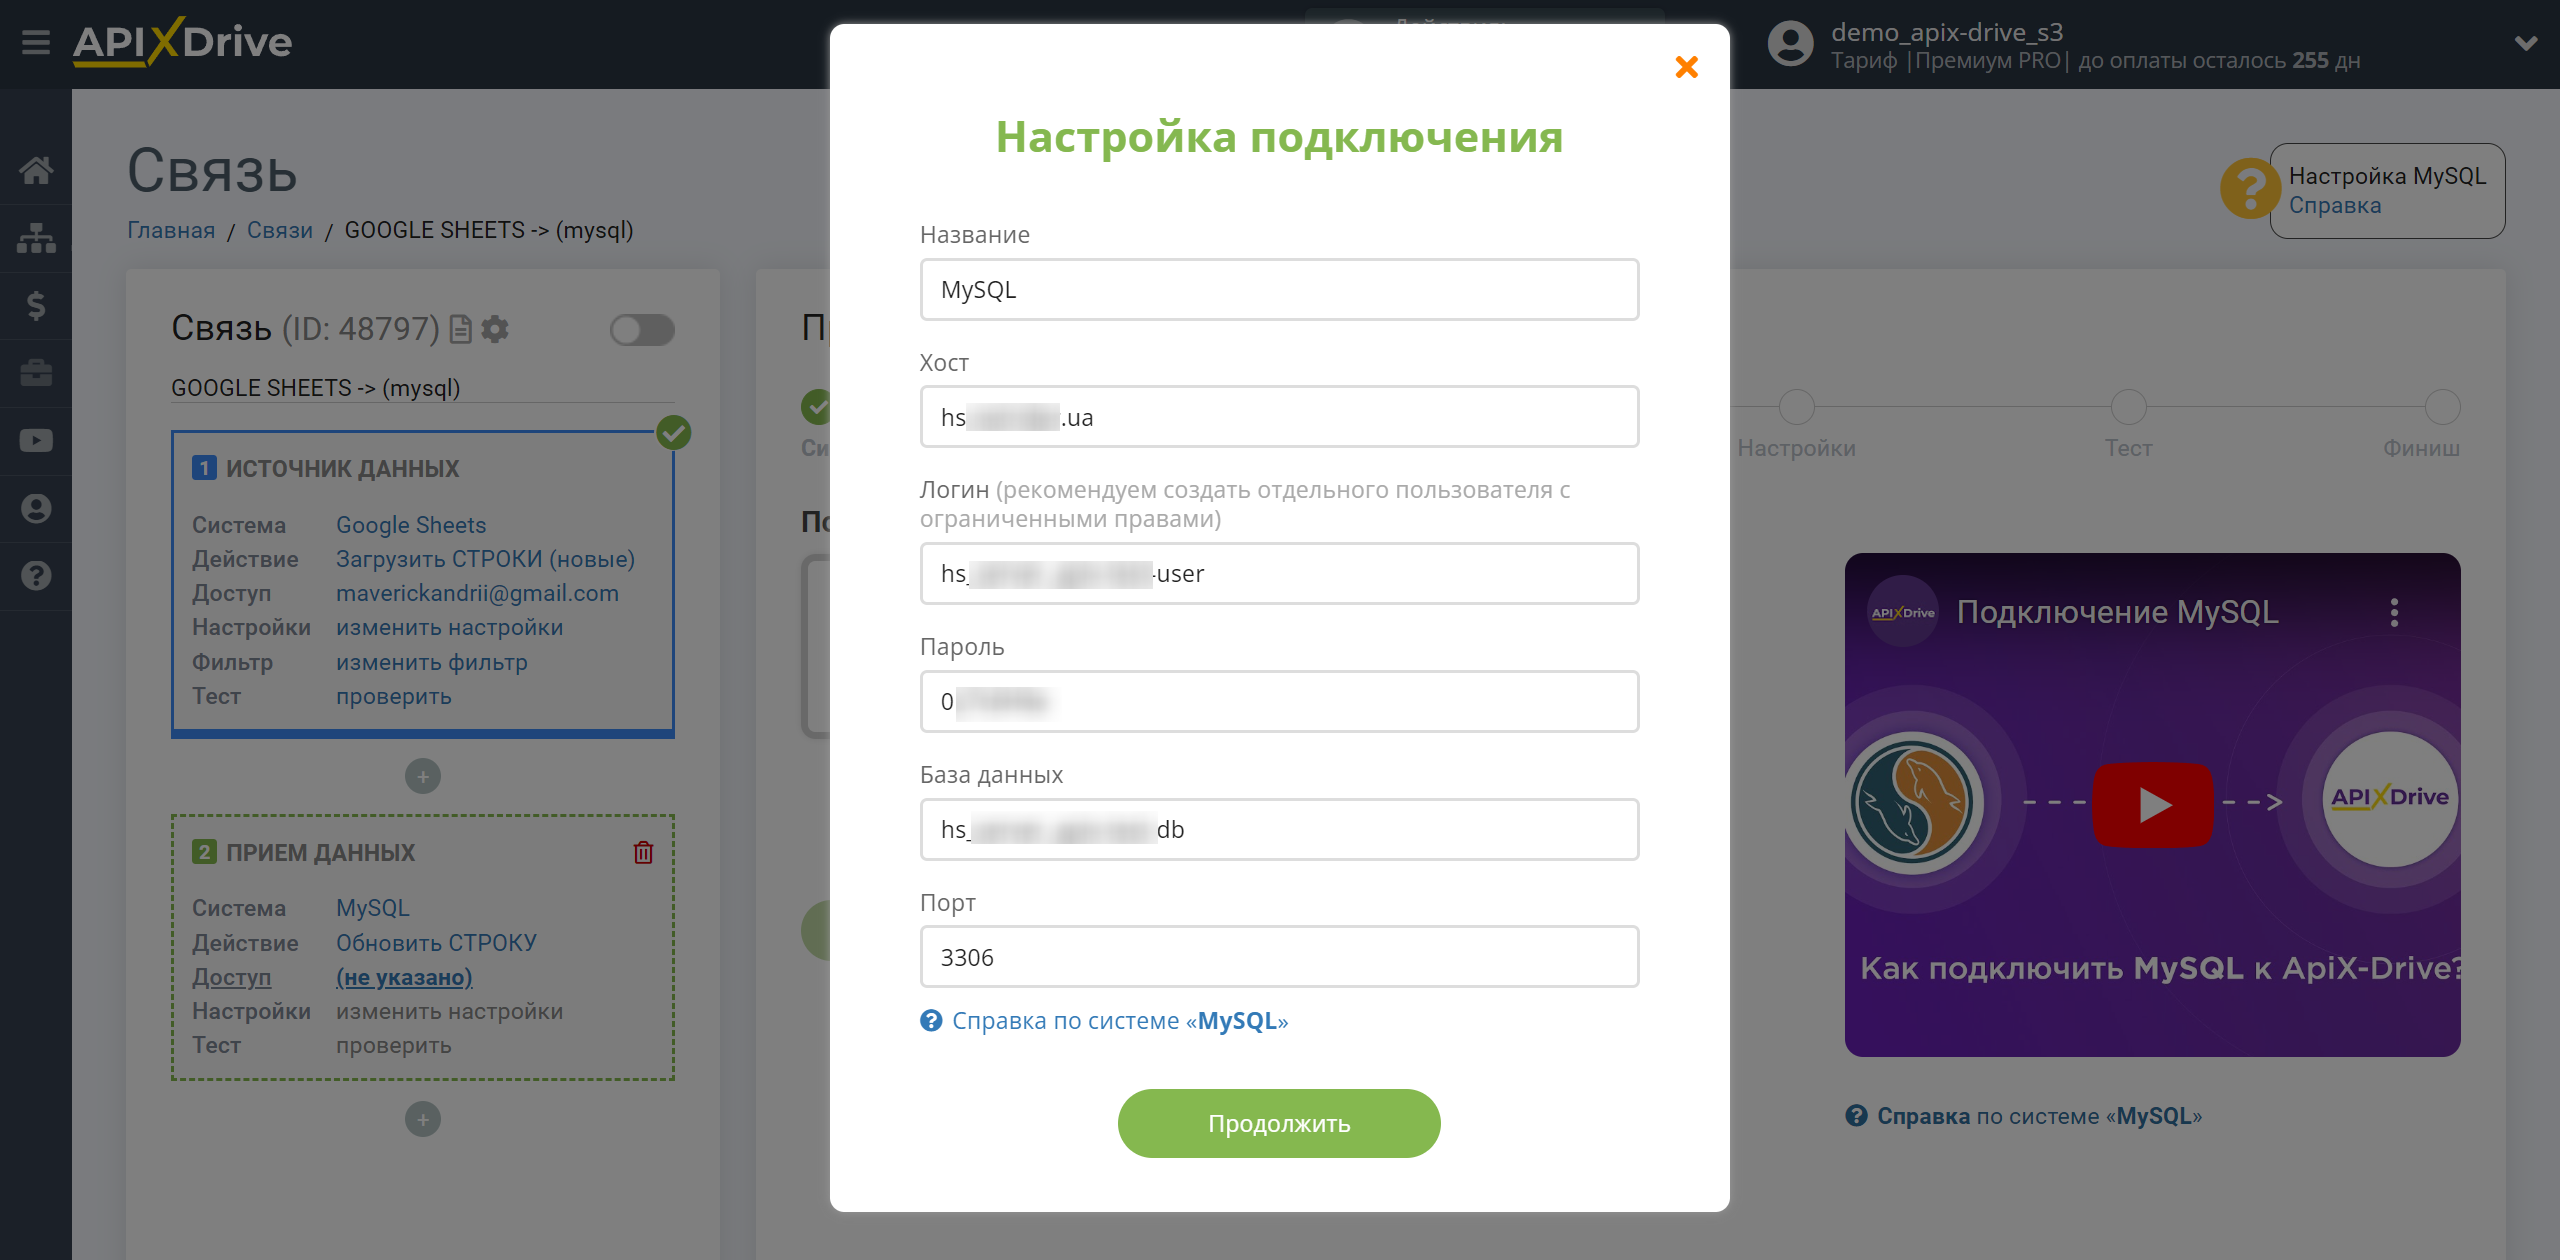This screenshot has width=2560, height=1260.
Task: Select the Настройки step marker
Action: point(1796,408)
